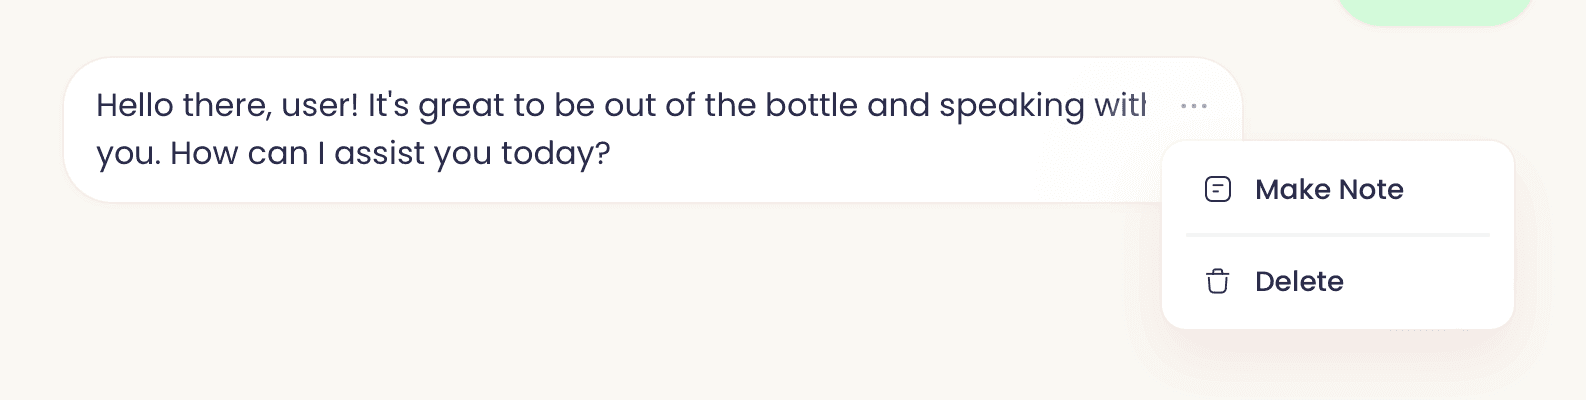Choose Delete from the popup menu
Viewport: 1586px width, 400px height.
[1298, 282]
